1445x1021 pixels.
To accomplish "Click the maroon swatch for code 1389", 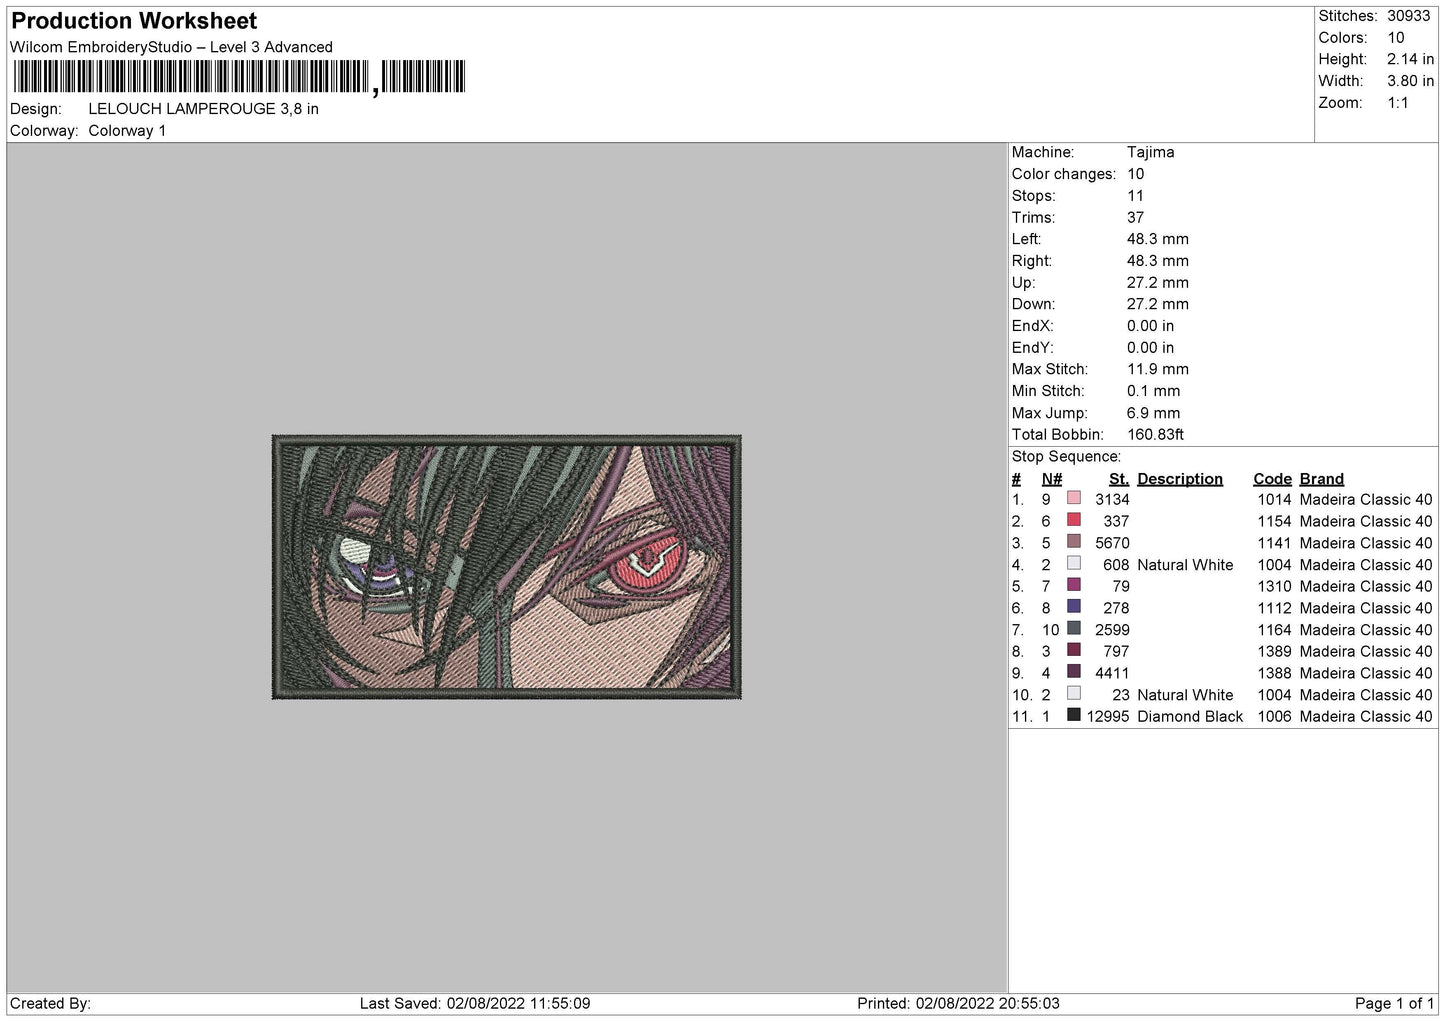I will pos(1073,650).
